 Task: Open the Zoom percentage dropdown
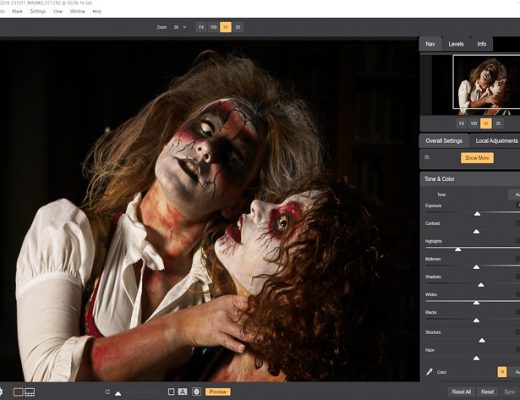[x=180, y=27]
